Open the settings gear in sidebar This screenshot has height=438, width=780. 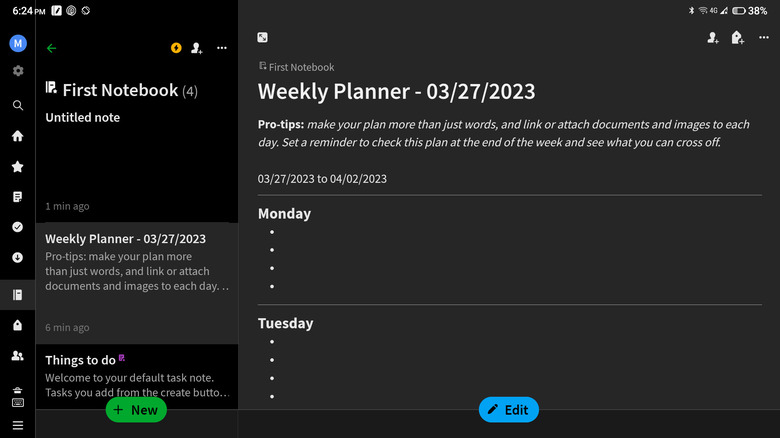18,71
